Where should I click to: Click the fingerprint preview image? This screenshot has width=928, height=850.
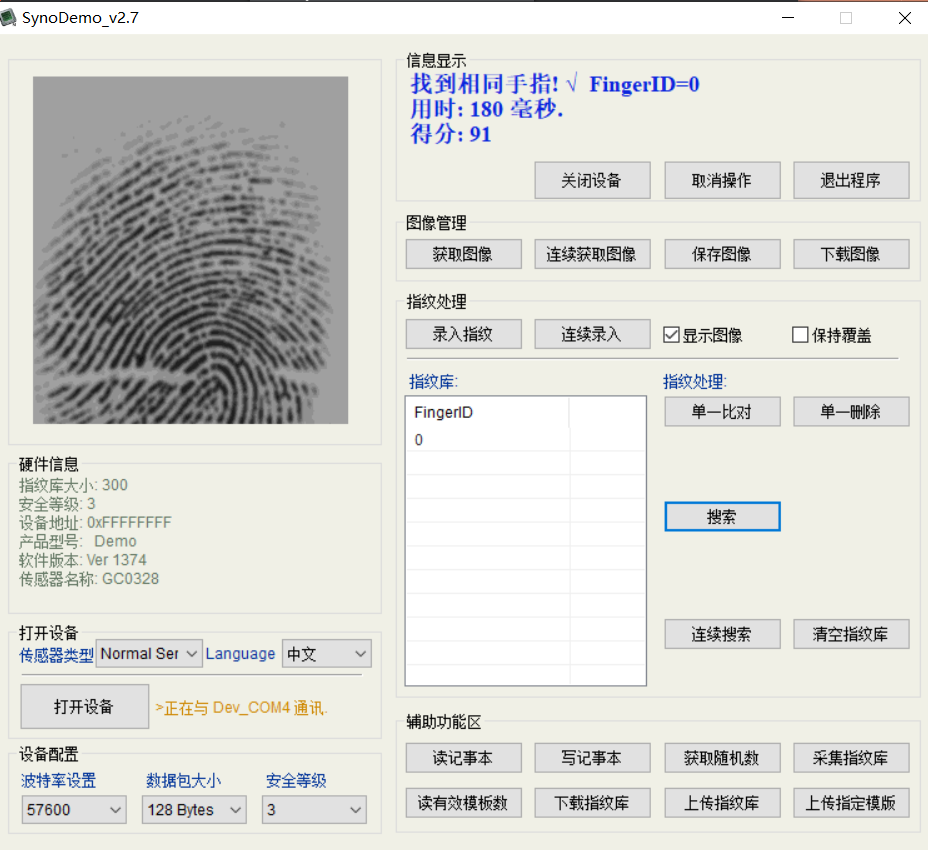[x=191, y=251]
